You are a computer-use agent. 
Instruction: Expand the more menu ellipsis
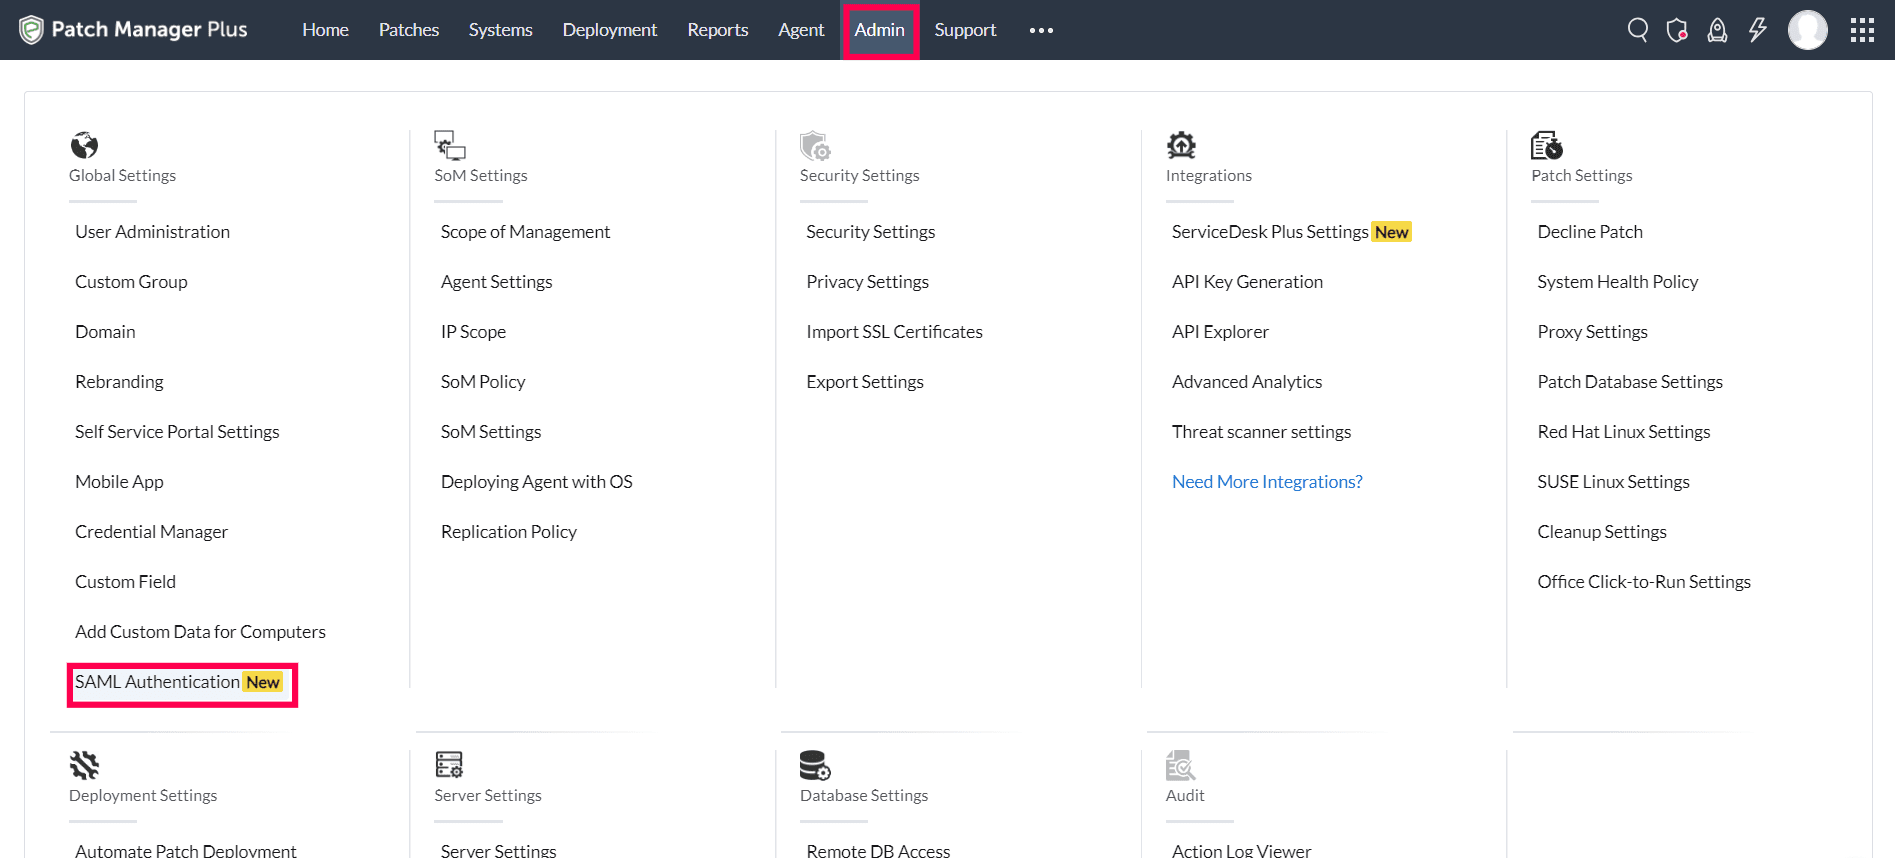(x=1041, y=30)
